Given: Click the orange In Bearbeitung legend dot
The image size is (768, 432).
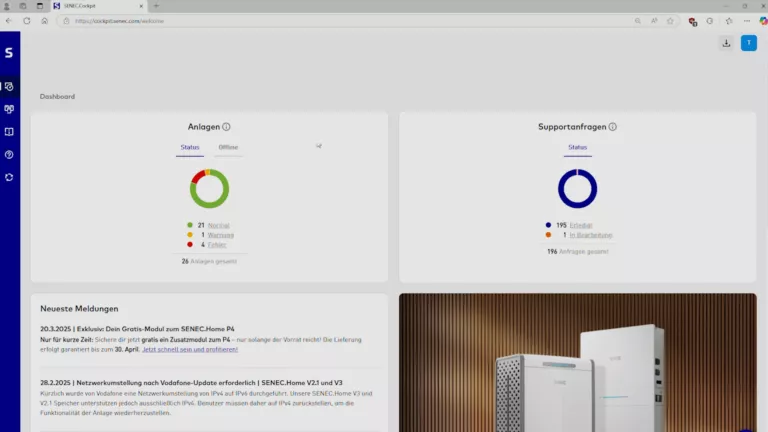Looking at the screenshot, I should coord(549,235).
